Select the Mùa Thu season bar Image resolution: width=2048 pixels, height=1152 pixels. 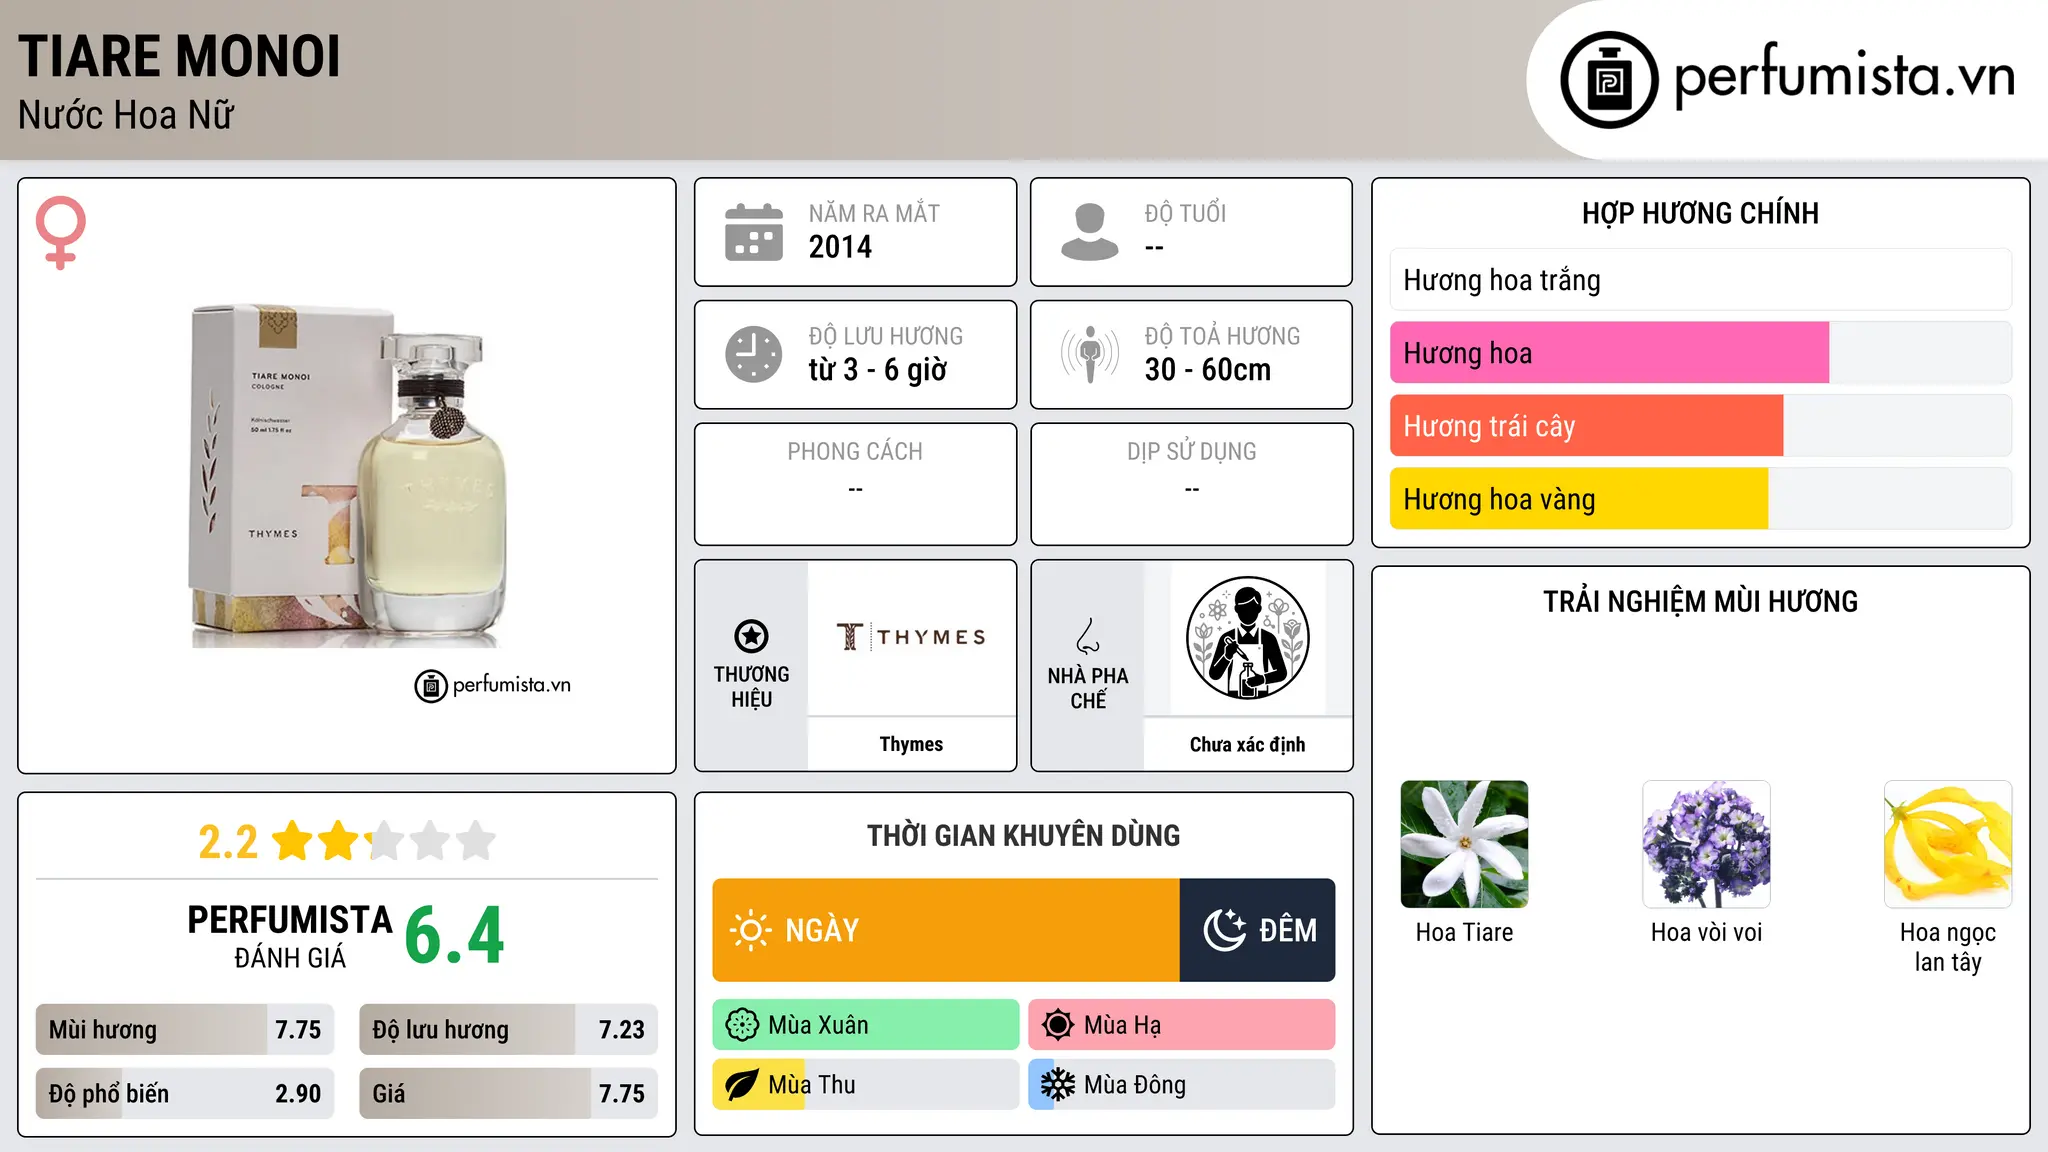click(866, 1085)
